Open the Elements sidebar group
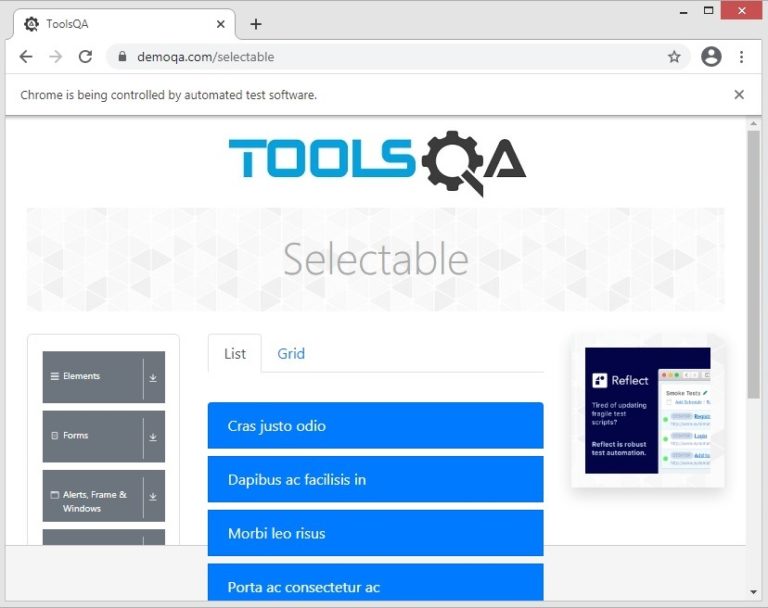 [103, 377]
